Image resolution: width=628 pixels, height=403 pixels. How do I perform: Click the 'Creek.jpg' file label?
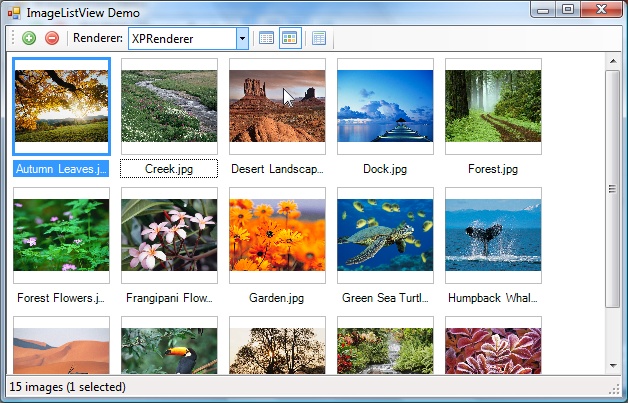(169, 169)
